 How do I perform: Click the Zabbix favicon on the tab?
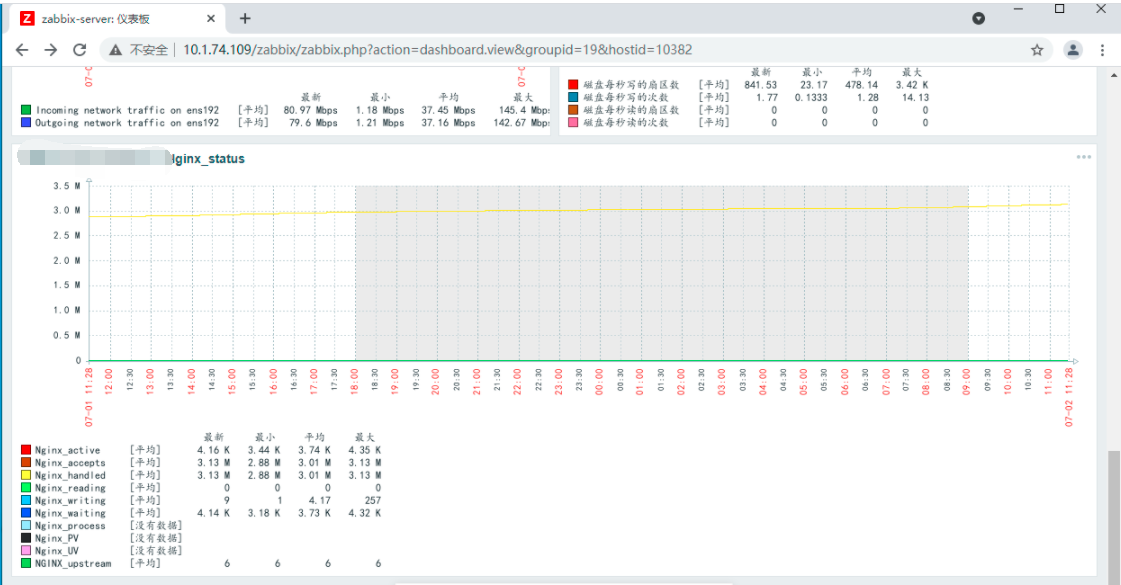(x=26, y=19)
